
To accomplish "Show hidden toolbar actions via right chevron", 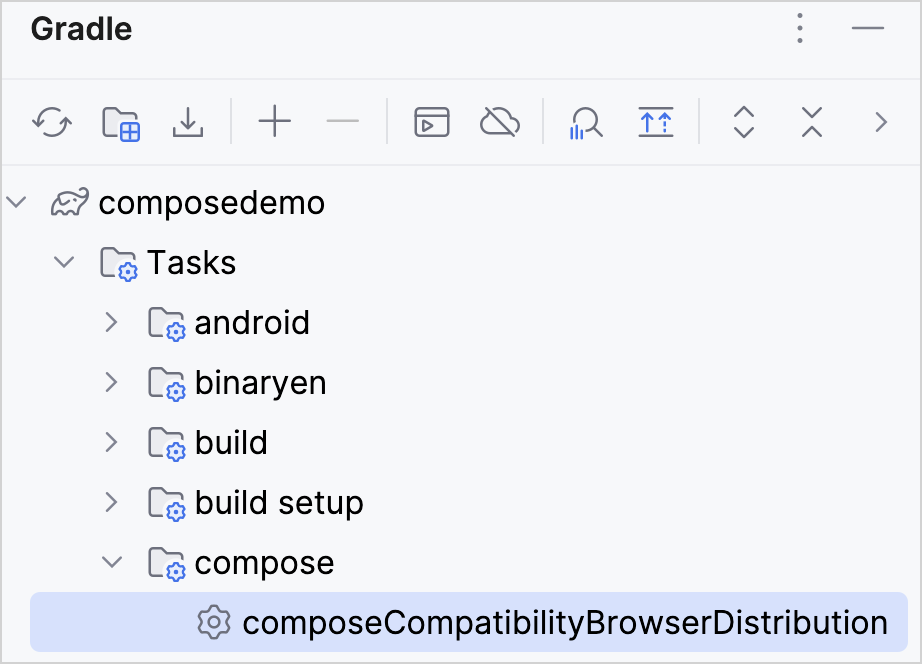I will pos(880,122).
